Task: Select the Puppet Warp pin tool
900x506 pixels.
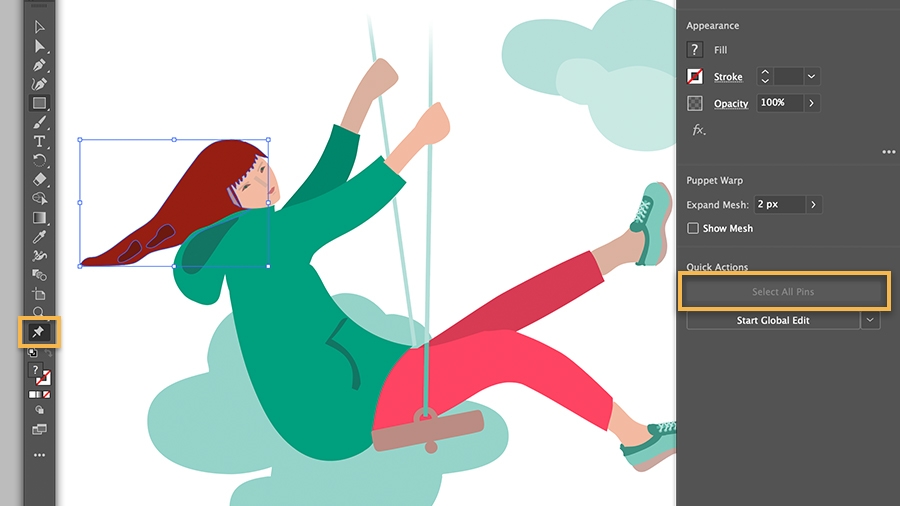Action: click(38, 332)
